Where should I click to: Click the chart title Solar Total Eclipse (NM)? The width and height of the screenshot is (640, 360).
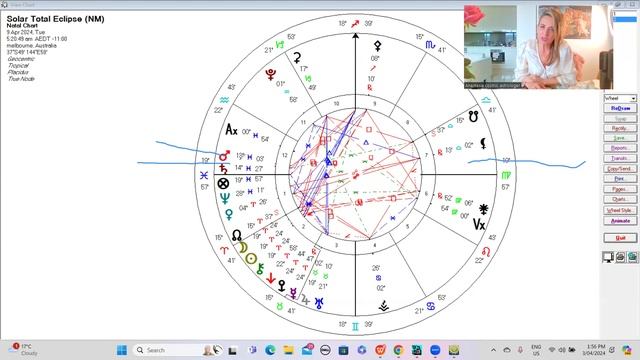click(56, 19)
